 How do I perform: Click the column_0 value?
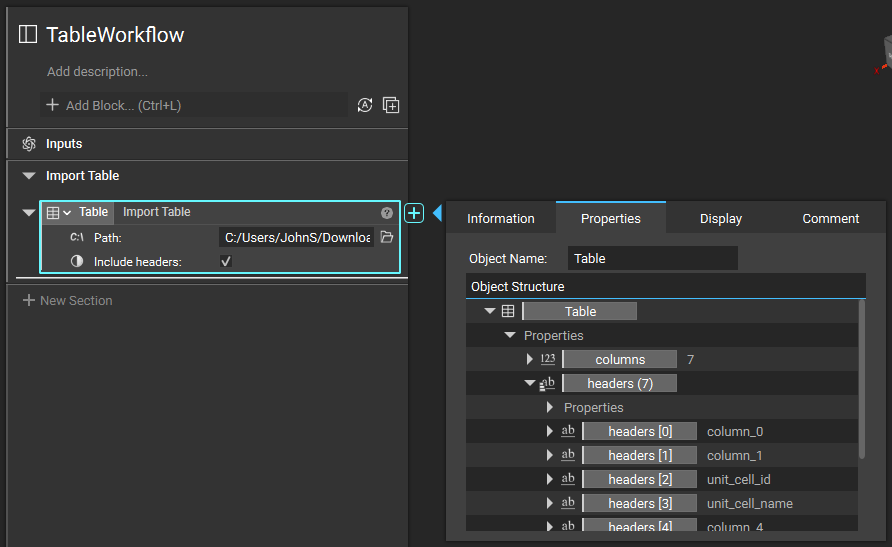pyautogui.click(x=735, y=432)
